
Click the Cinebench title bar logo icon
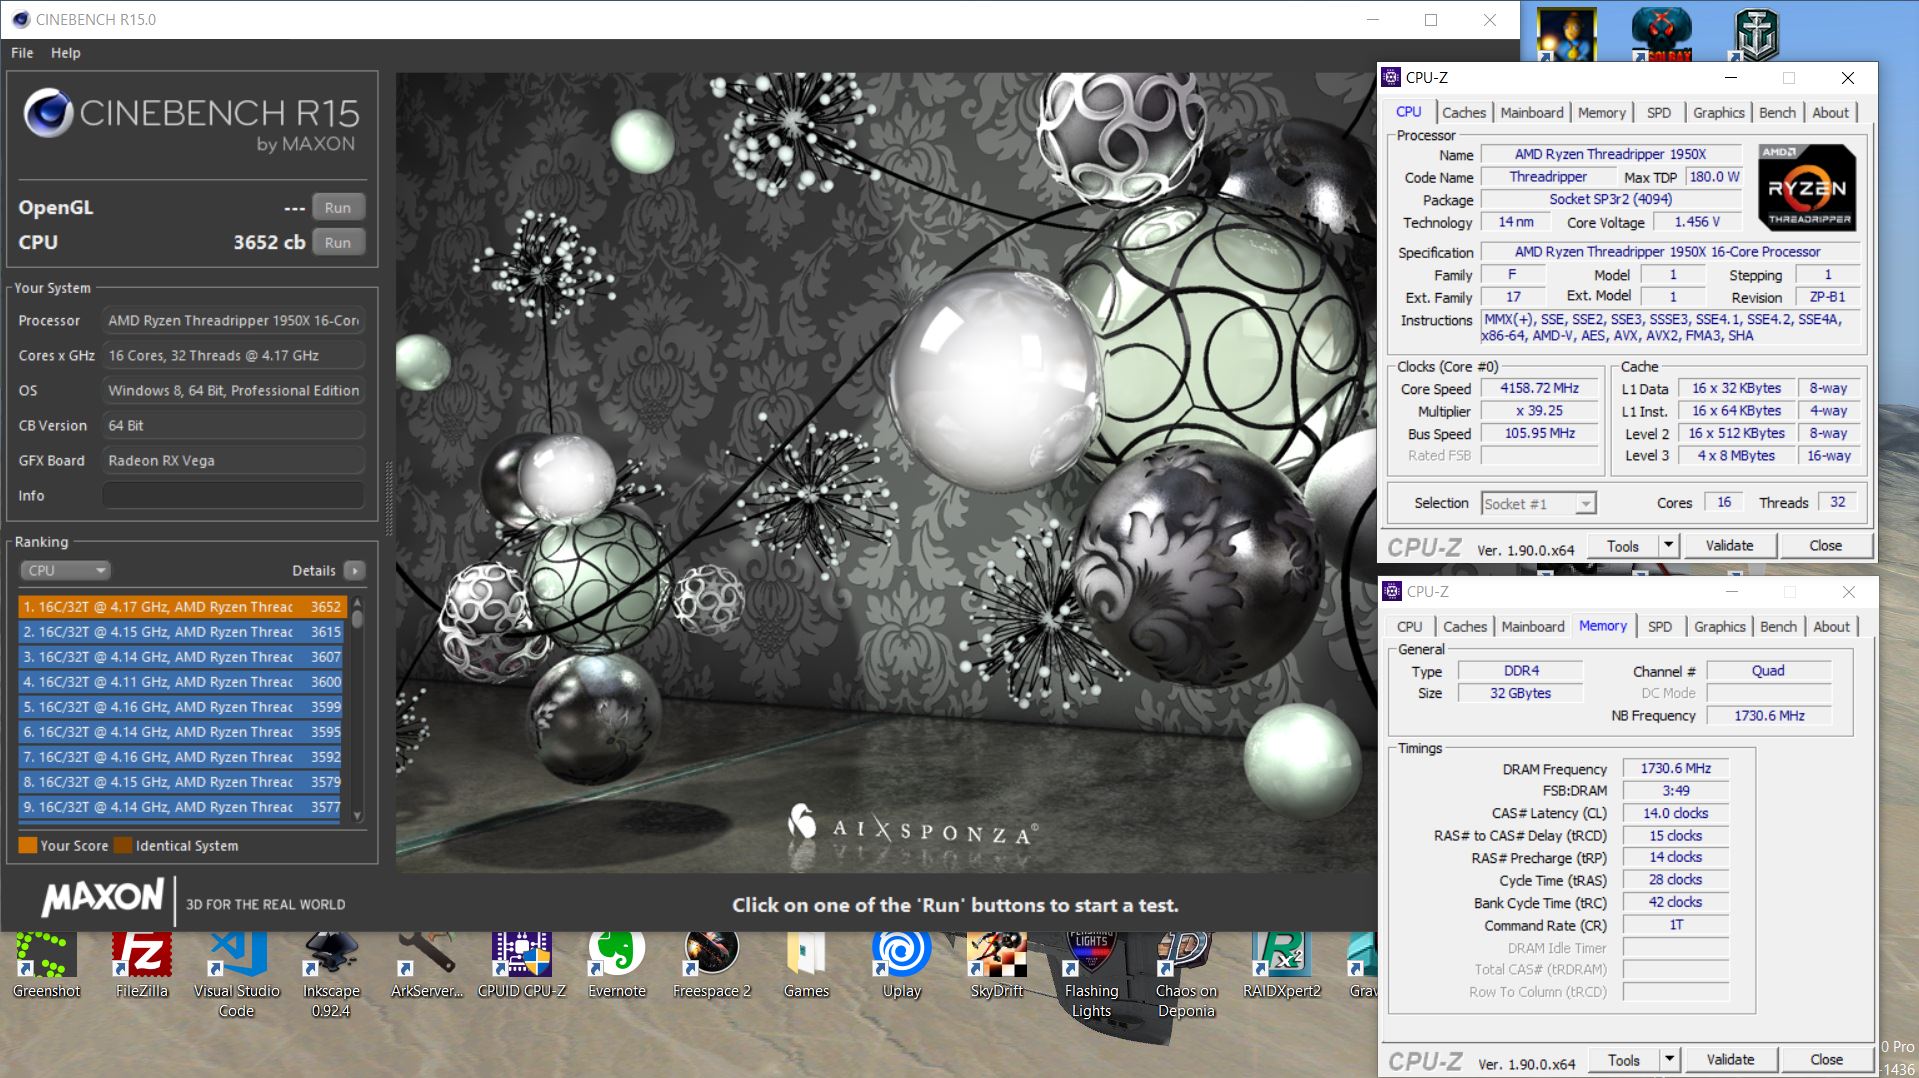pyautogui.click(x=21, y=19)
